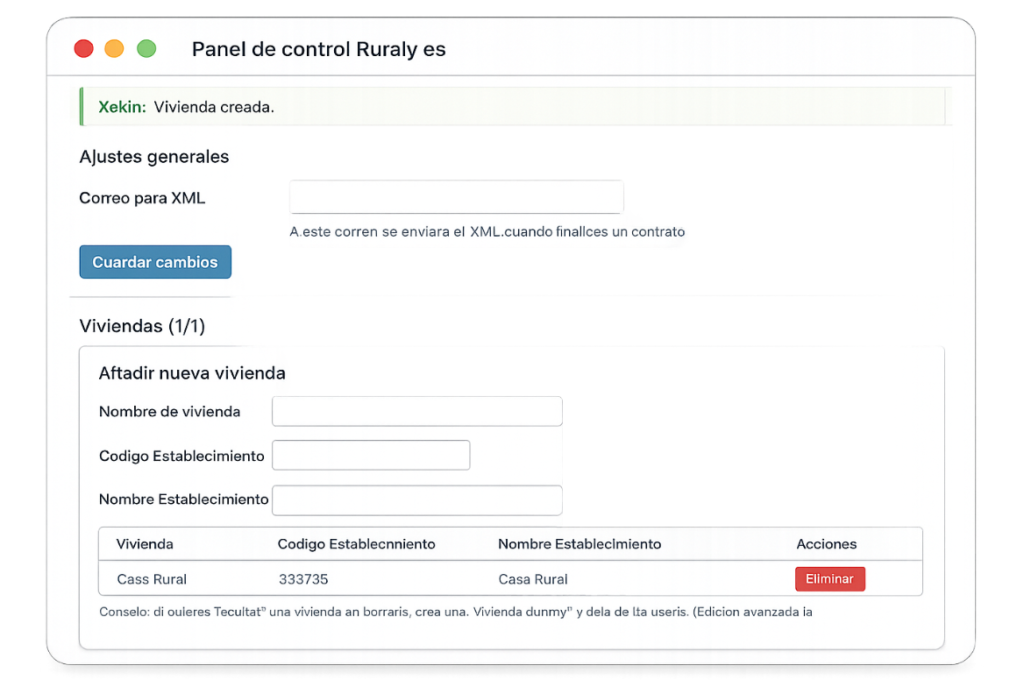Select the Codigo Establecimiento input field
This screenshot has width=1024, height=680.
click(371, 455)
